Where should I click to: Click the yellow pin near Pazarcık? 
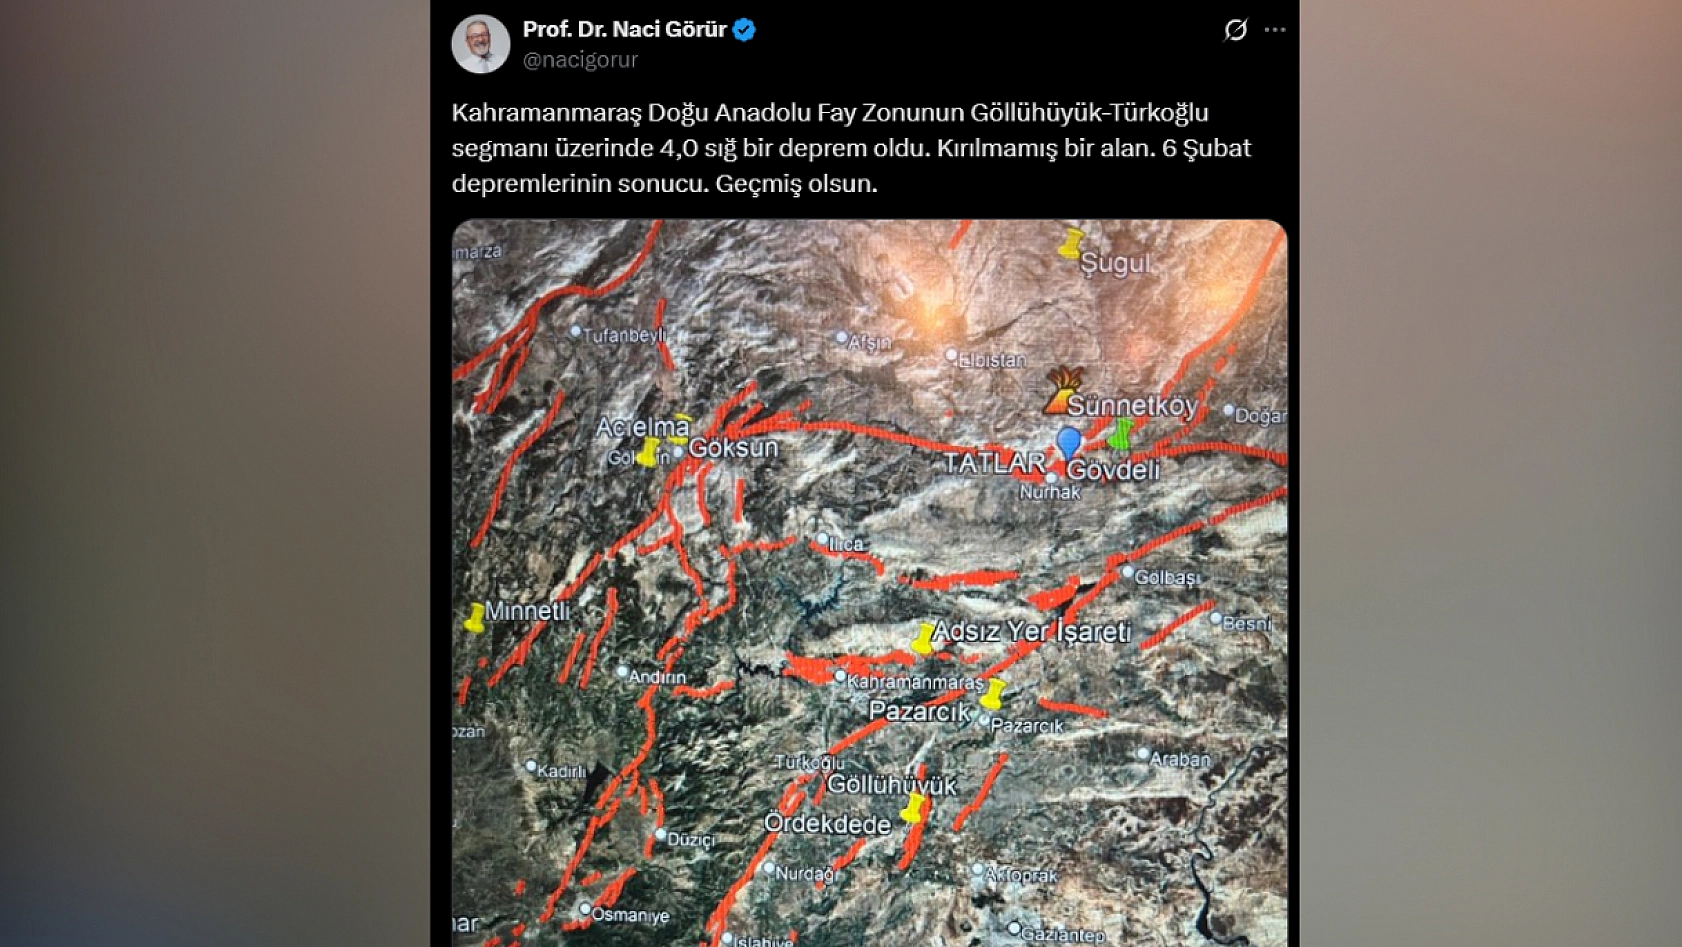tap(993, 693)
